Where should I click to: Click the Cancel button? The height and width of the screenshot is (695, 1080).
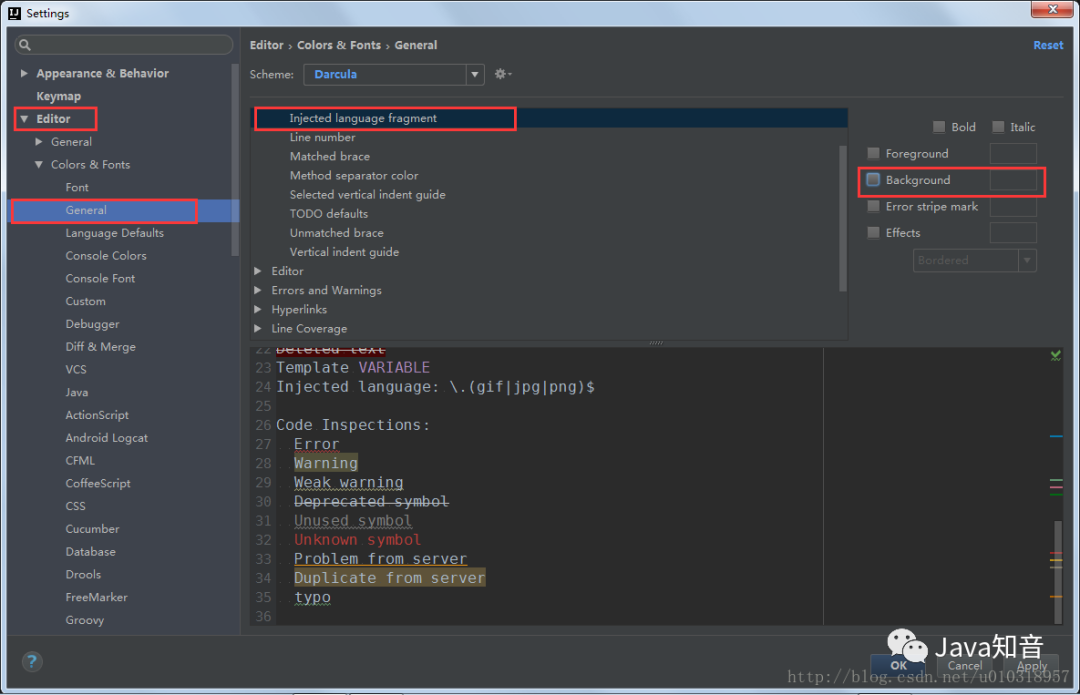pos(964,665)
